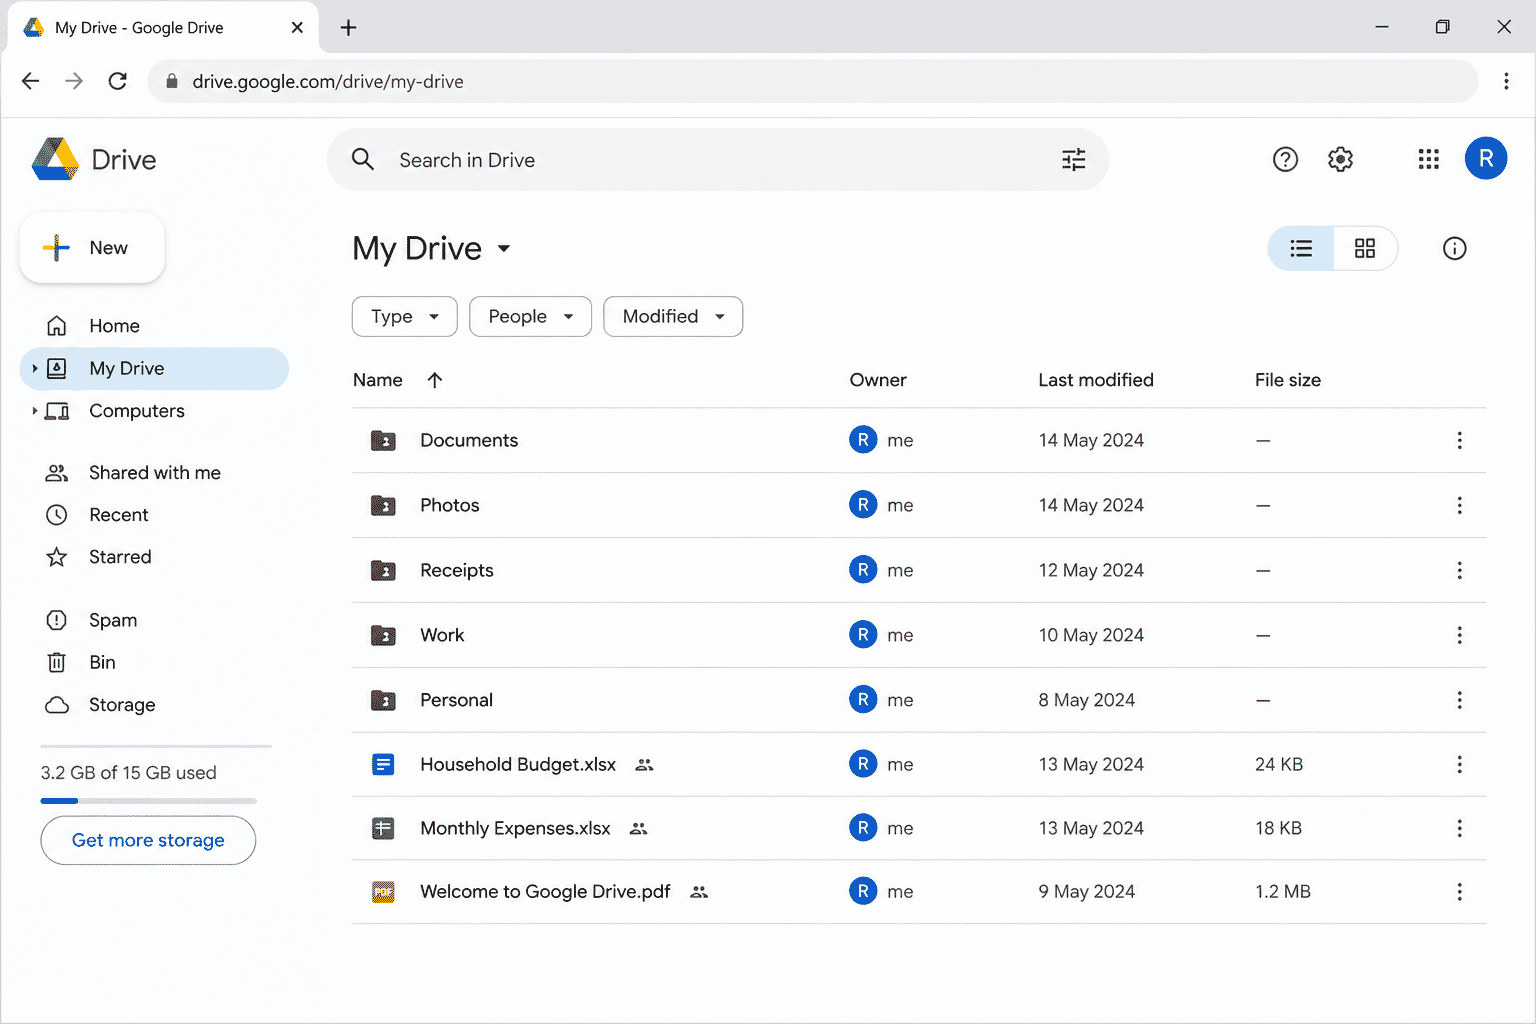Open more actions for Photos folder
The width and height of the screenshot is (1536, 1024).
pos(1459,505)
